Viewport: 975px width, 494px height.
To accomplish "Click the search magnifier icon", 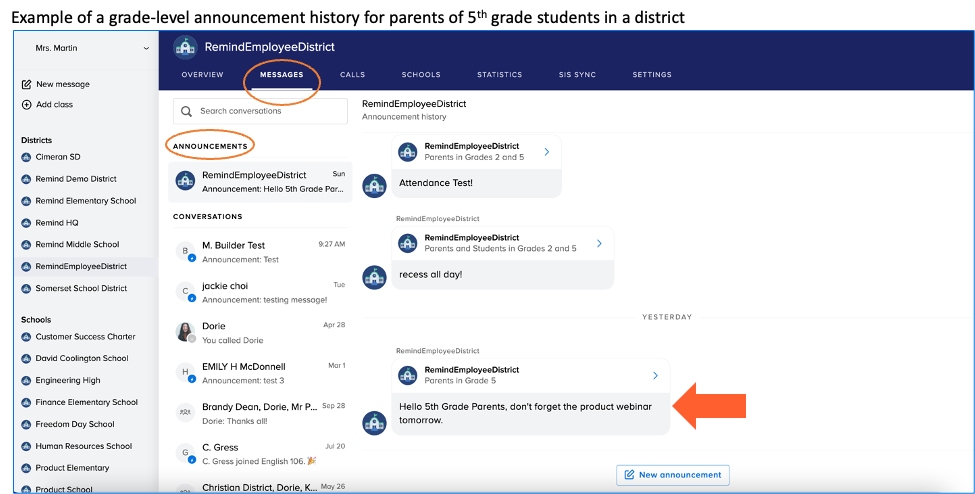I will click(186, 111).
